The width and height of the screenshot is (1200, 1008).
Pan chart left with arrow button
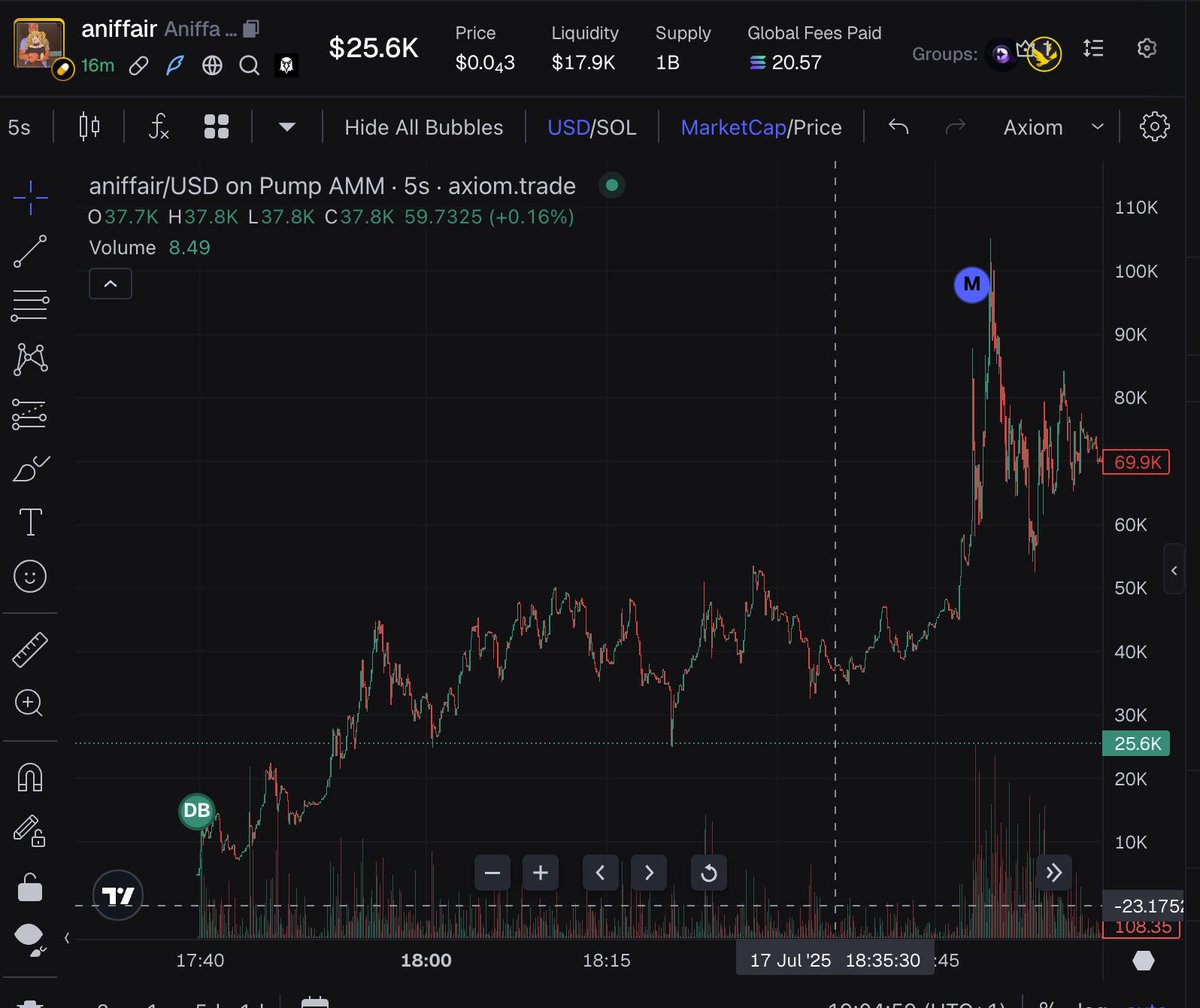tap(600, 873)
